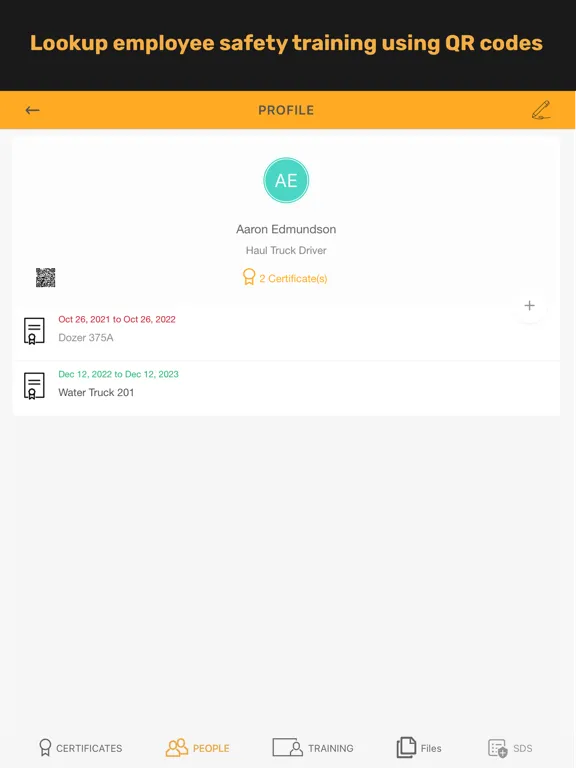Image resolution: width=576 pixels, height=768 pixels.
Task: Switch to the Files tab
Action: pyautogui.click(x=419, y=748)
